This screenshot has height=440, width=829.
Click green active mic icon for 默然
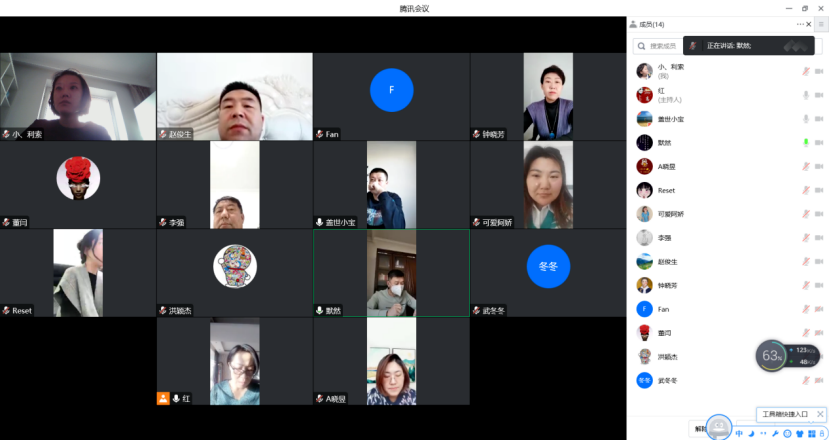coord(805,142)
